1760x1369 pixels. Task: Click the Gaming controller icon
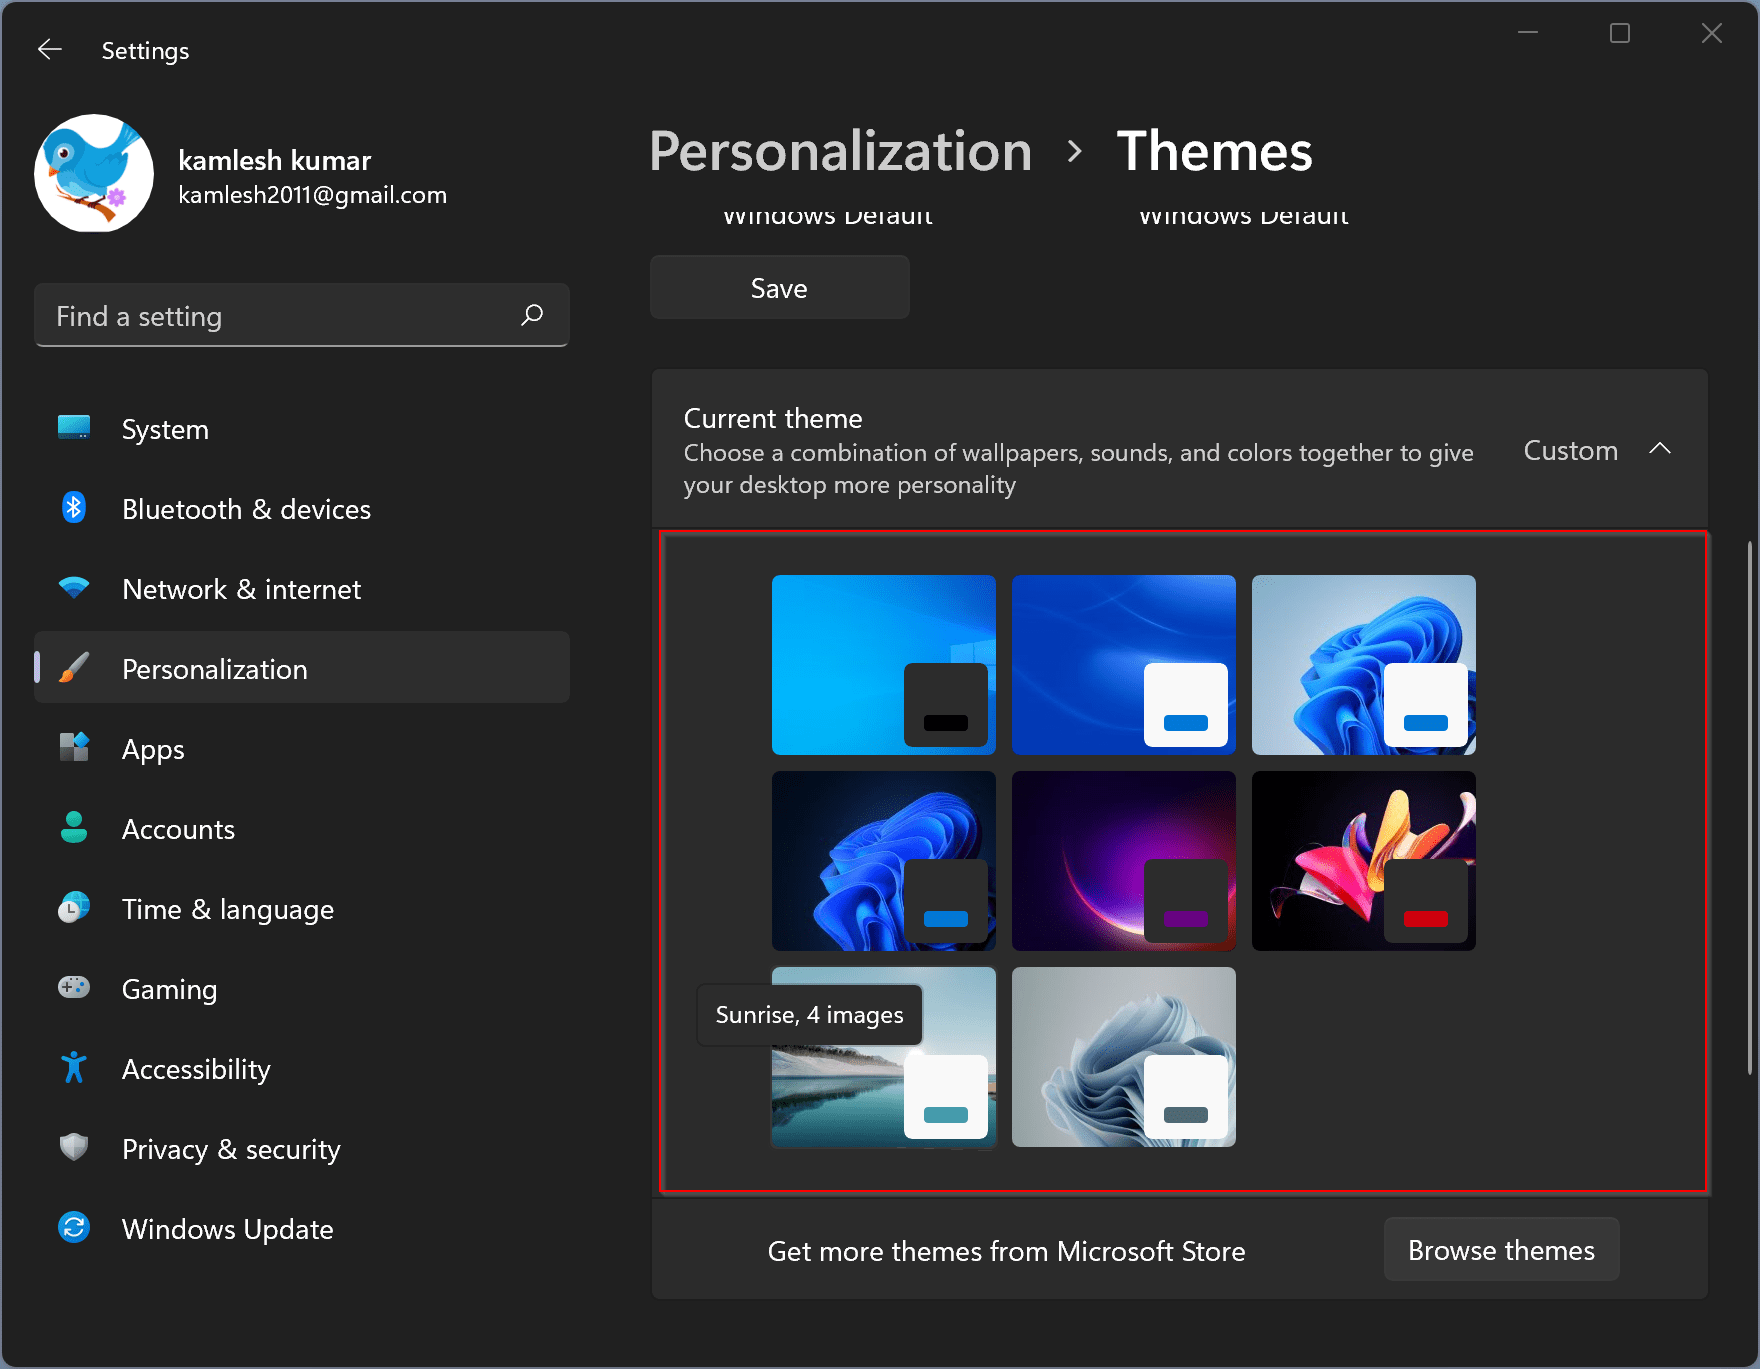click(74, 988)
